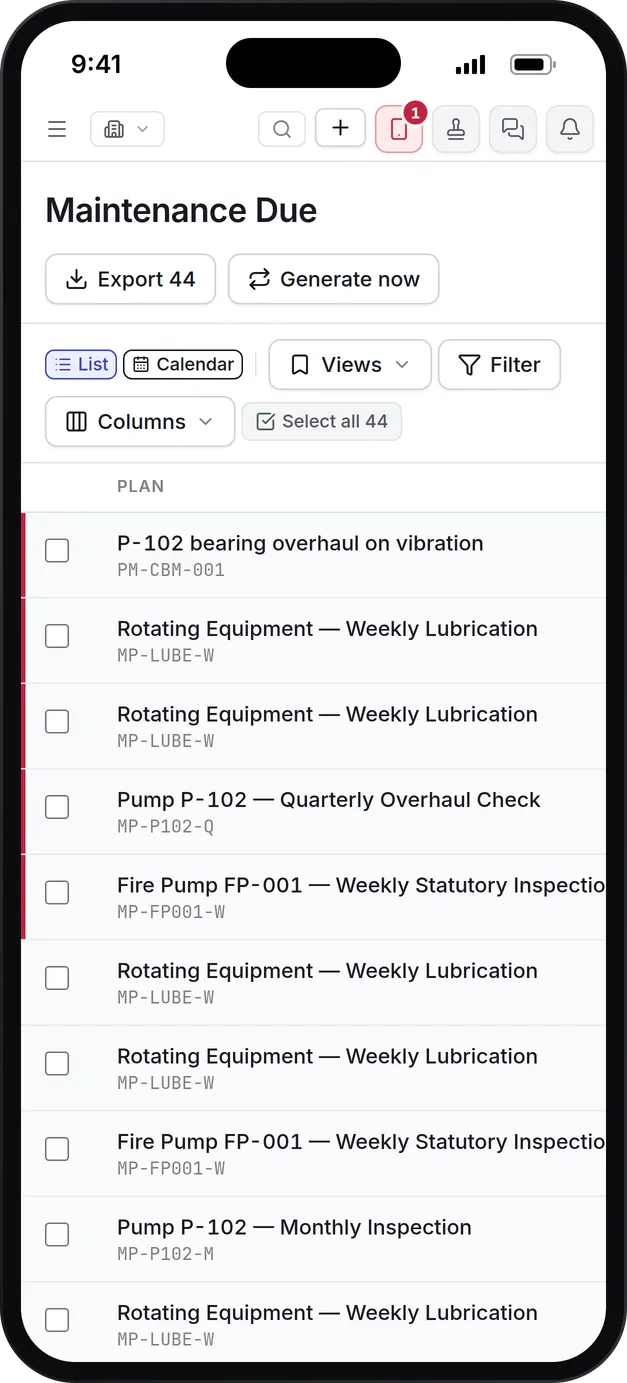Viewport: 627px width, 1383px height.
Task: Expand the site building selector dropdown
Action: [x=127, y=129]
